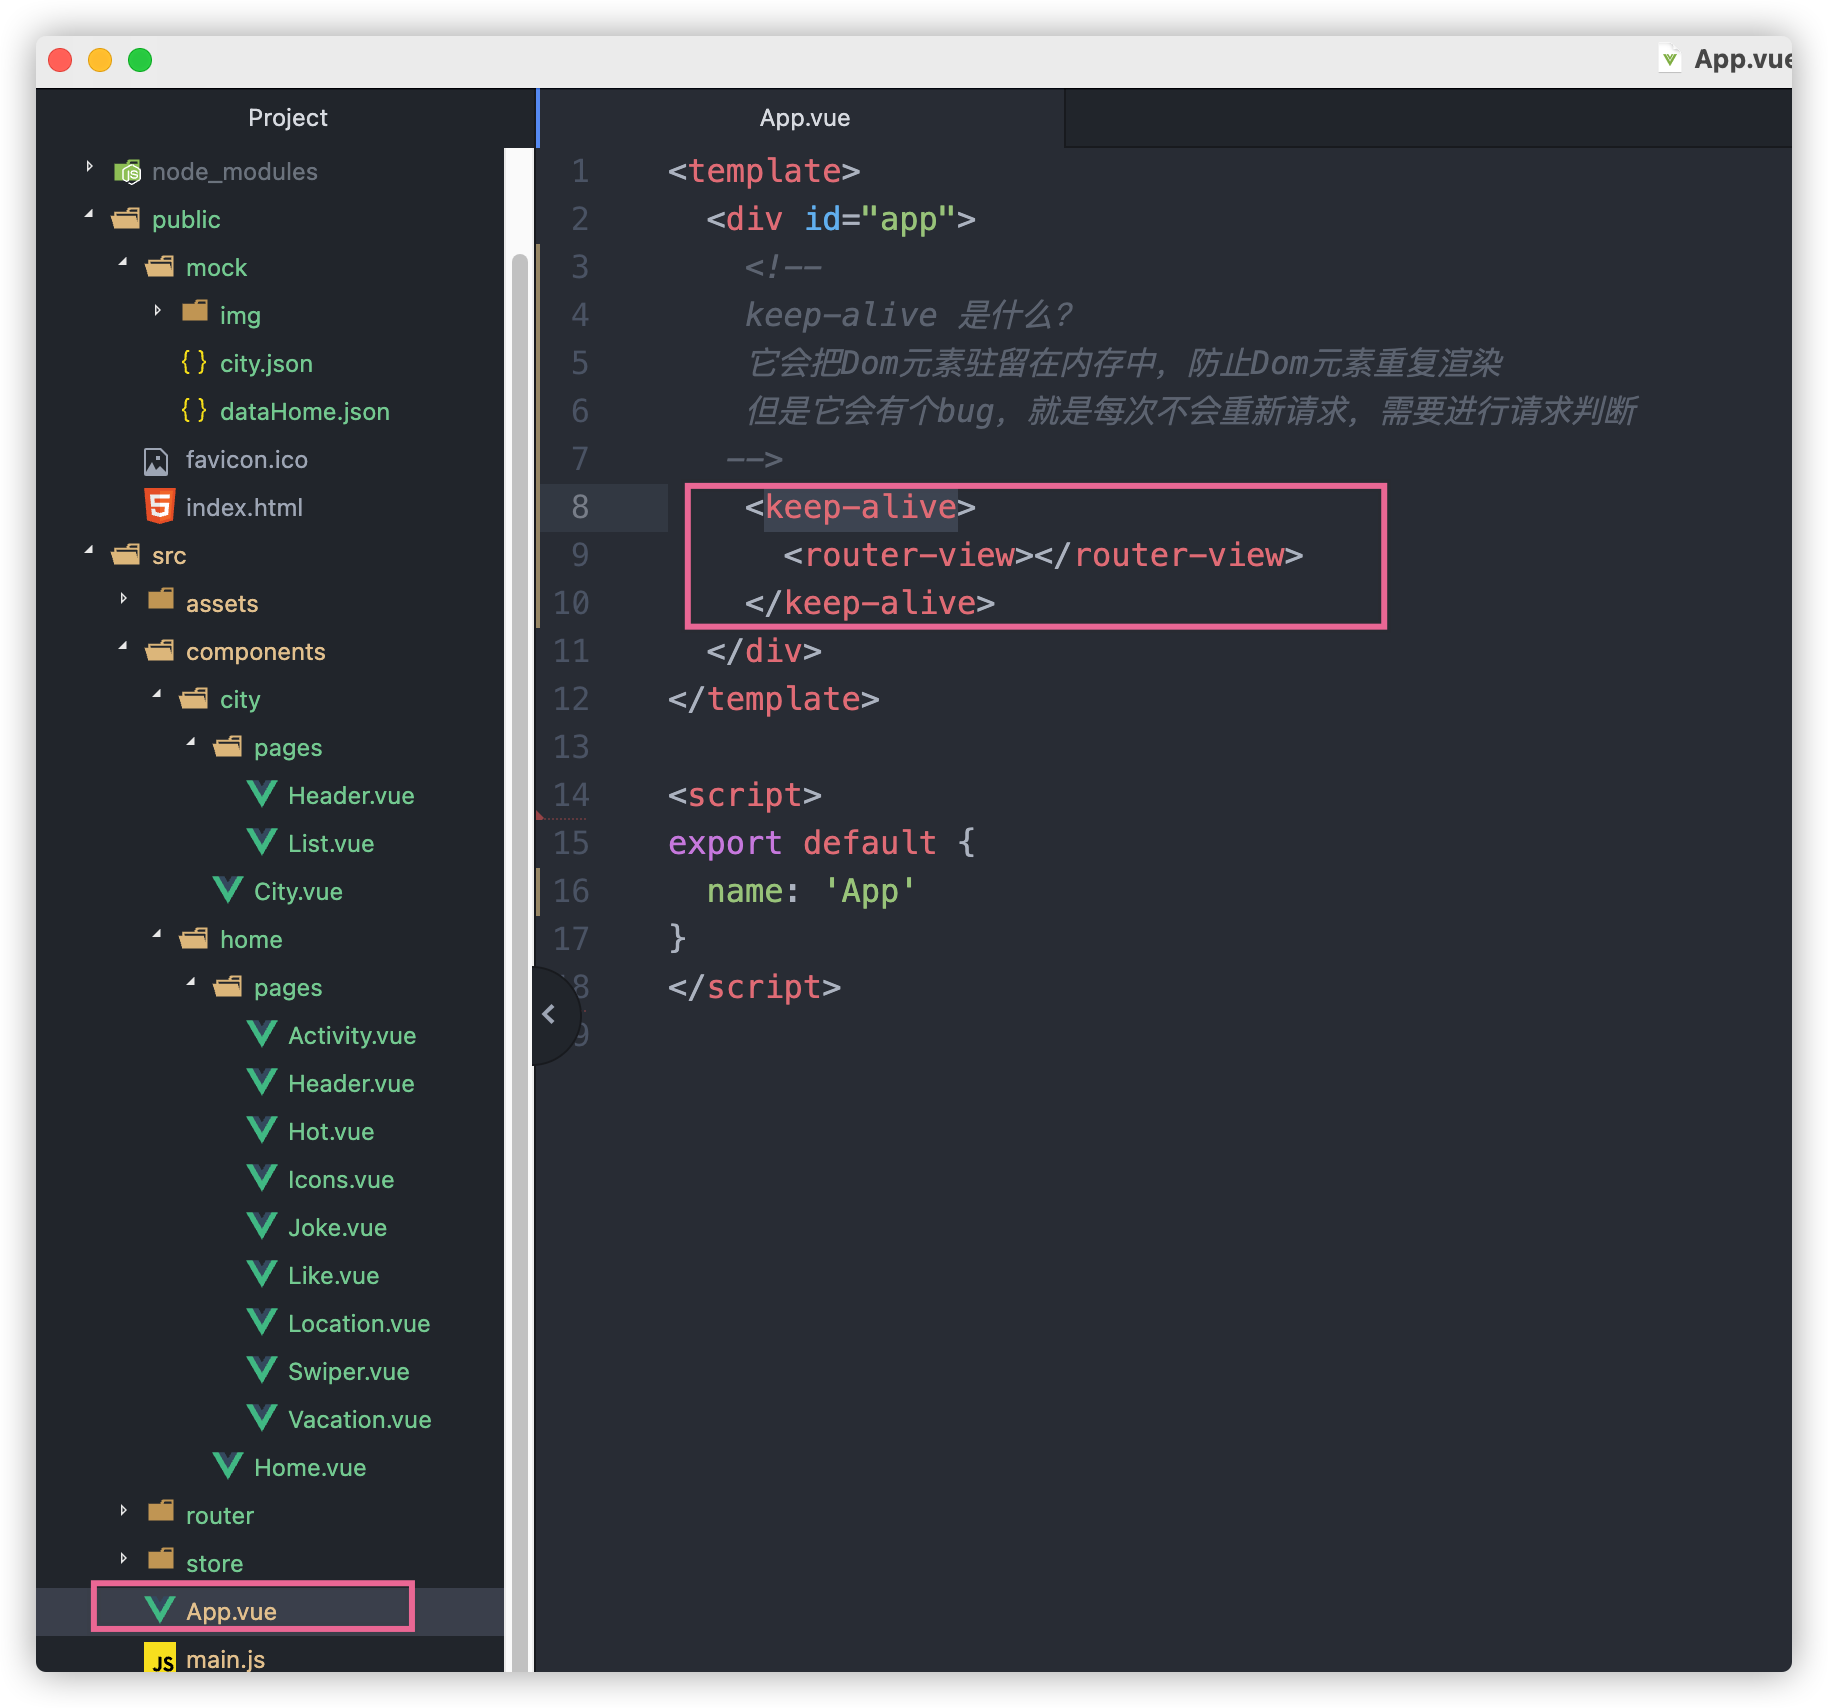Expand the router folder arrow

pyautogui.click(x=124, y=1511)
